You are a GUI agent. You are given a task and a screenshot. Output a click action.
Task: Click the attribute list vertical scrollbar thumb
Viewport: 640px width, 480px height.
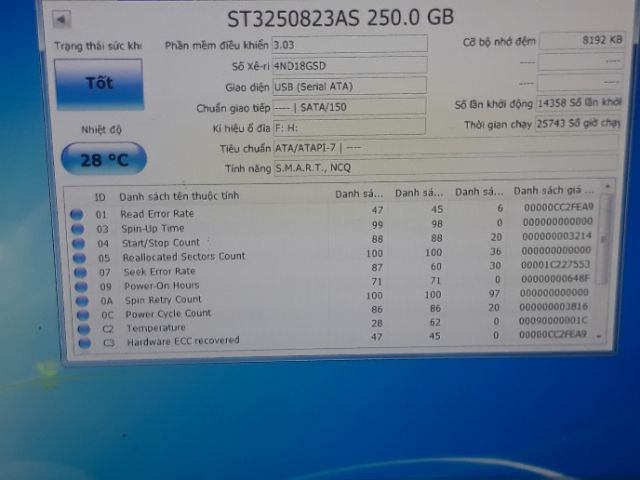(604, 240)
